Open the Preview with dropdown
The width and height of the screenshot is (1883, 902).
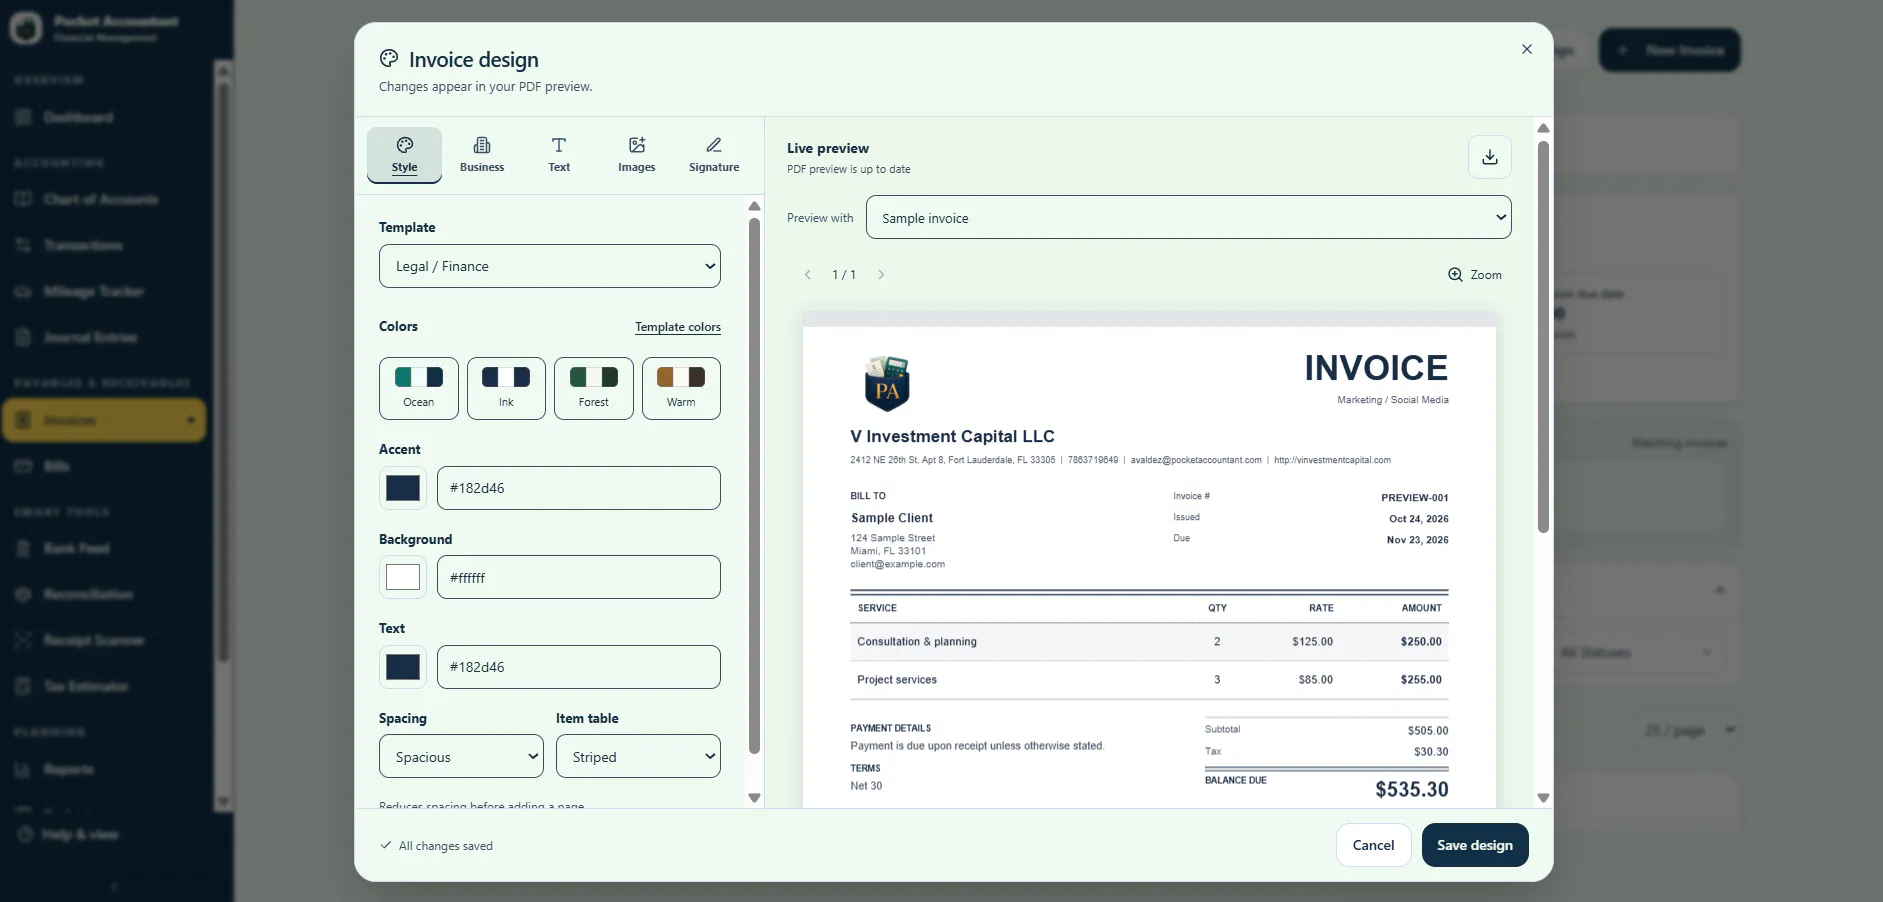1189,218
